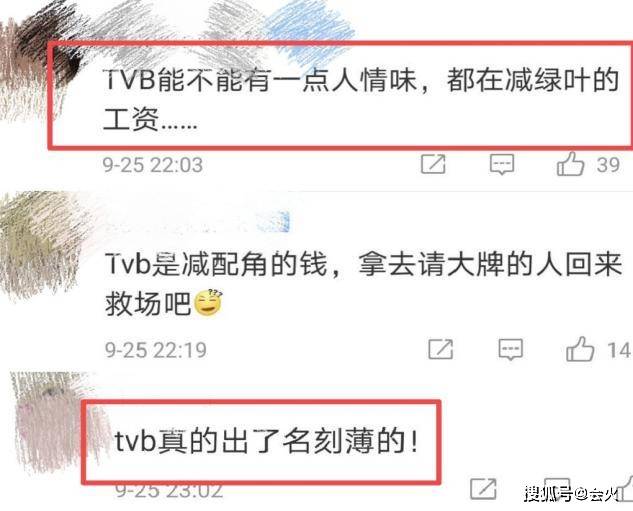633x511 pixels.
Task: Share the 9-25 23:02 comment
Action: point(483,488)
